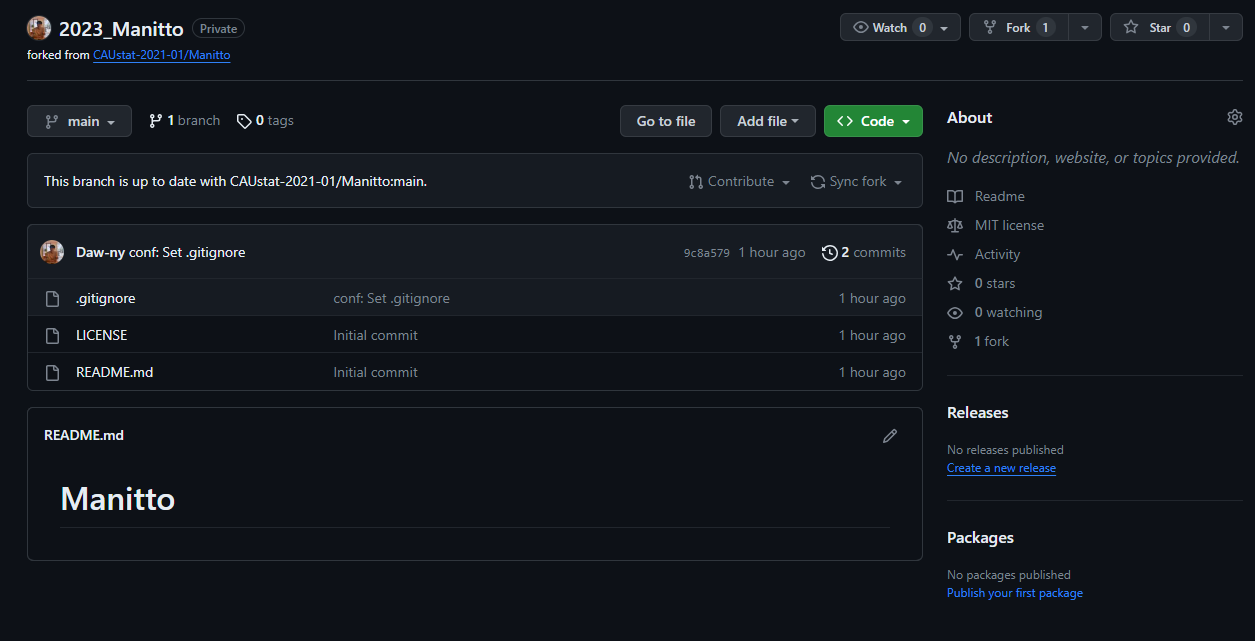Click the history clock icon beside 2 commits

(x=829, y=252)
